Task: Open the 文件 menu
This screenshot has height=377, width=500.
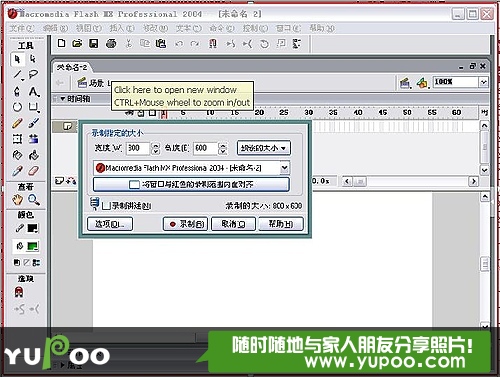Action: pyautogui.click(x=21, y=28)
